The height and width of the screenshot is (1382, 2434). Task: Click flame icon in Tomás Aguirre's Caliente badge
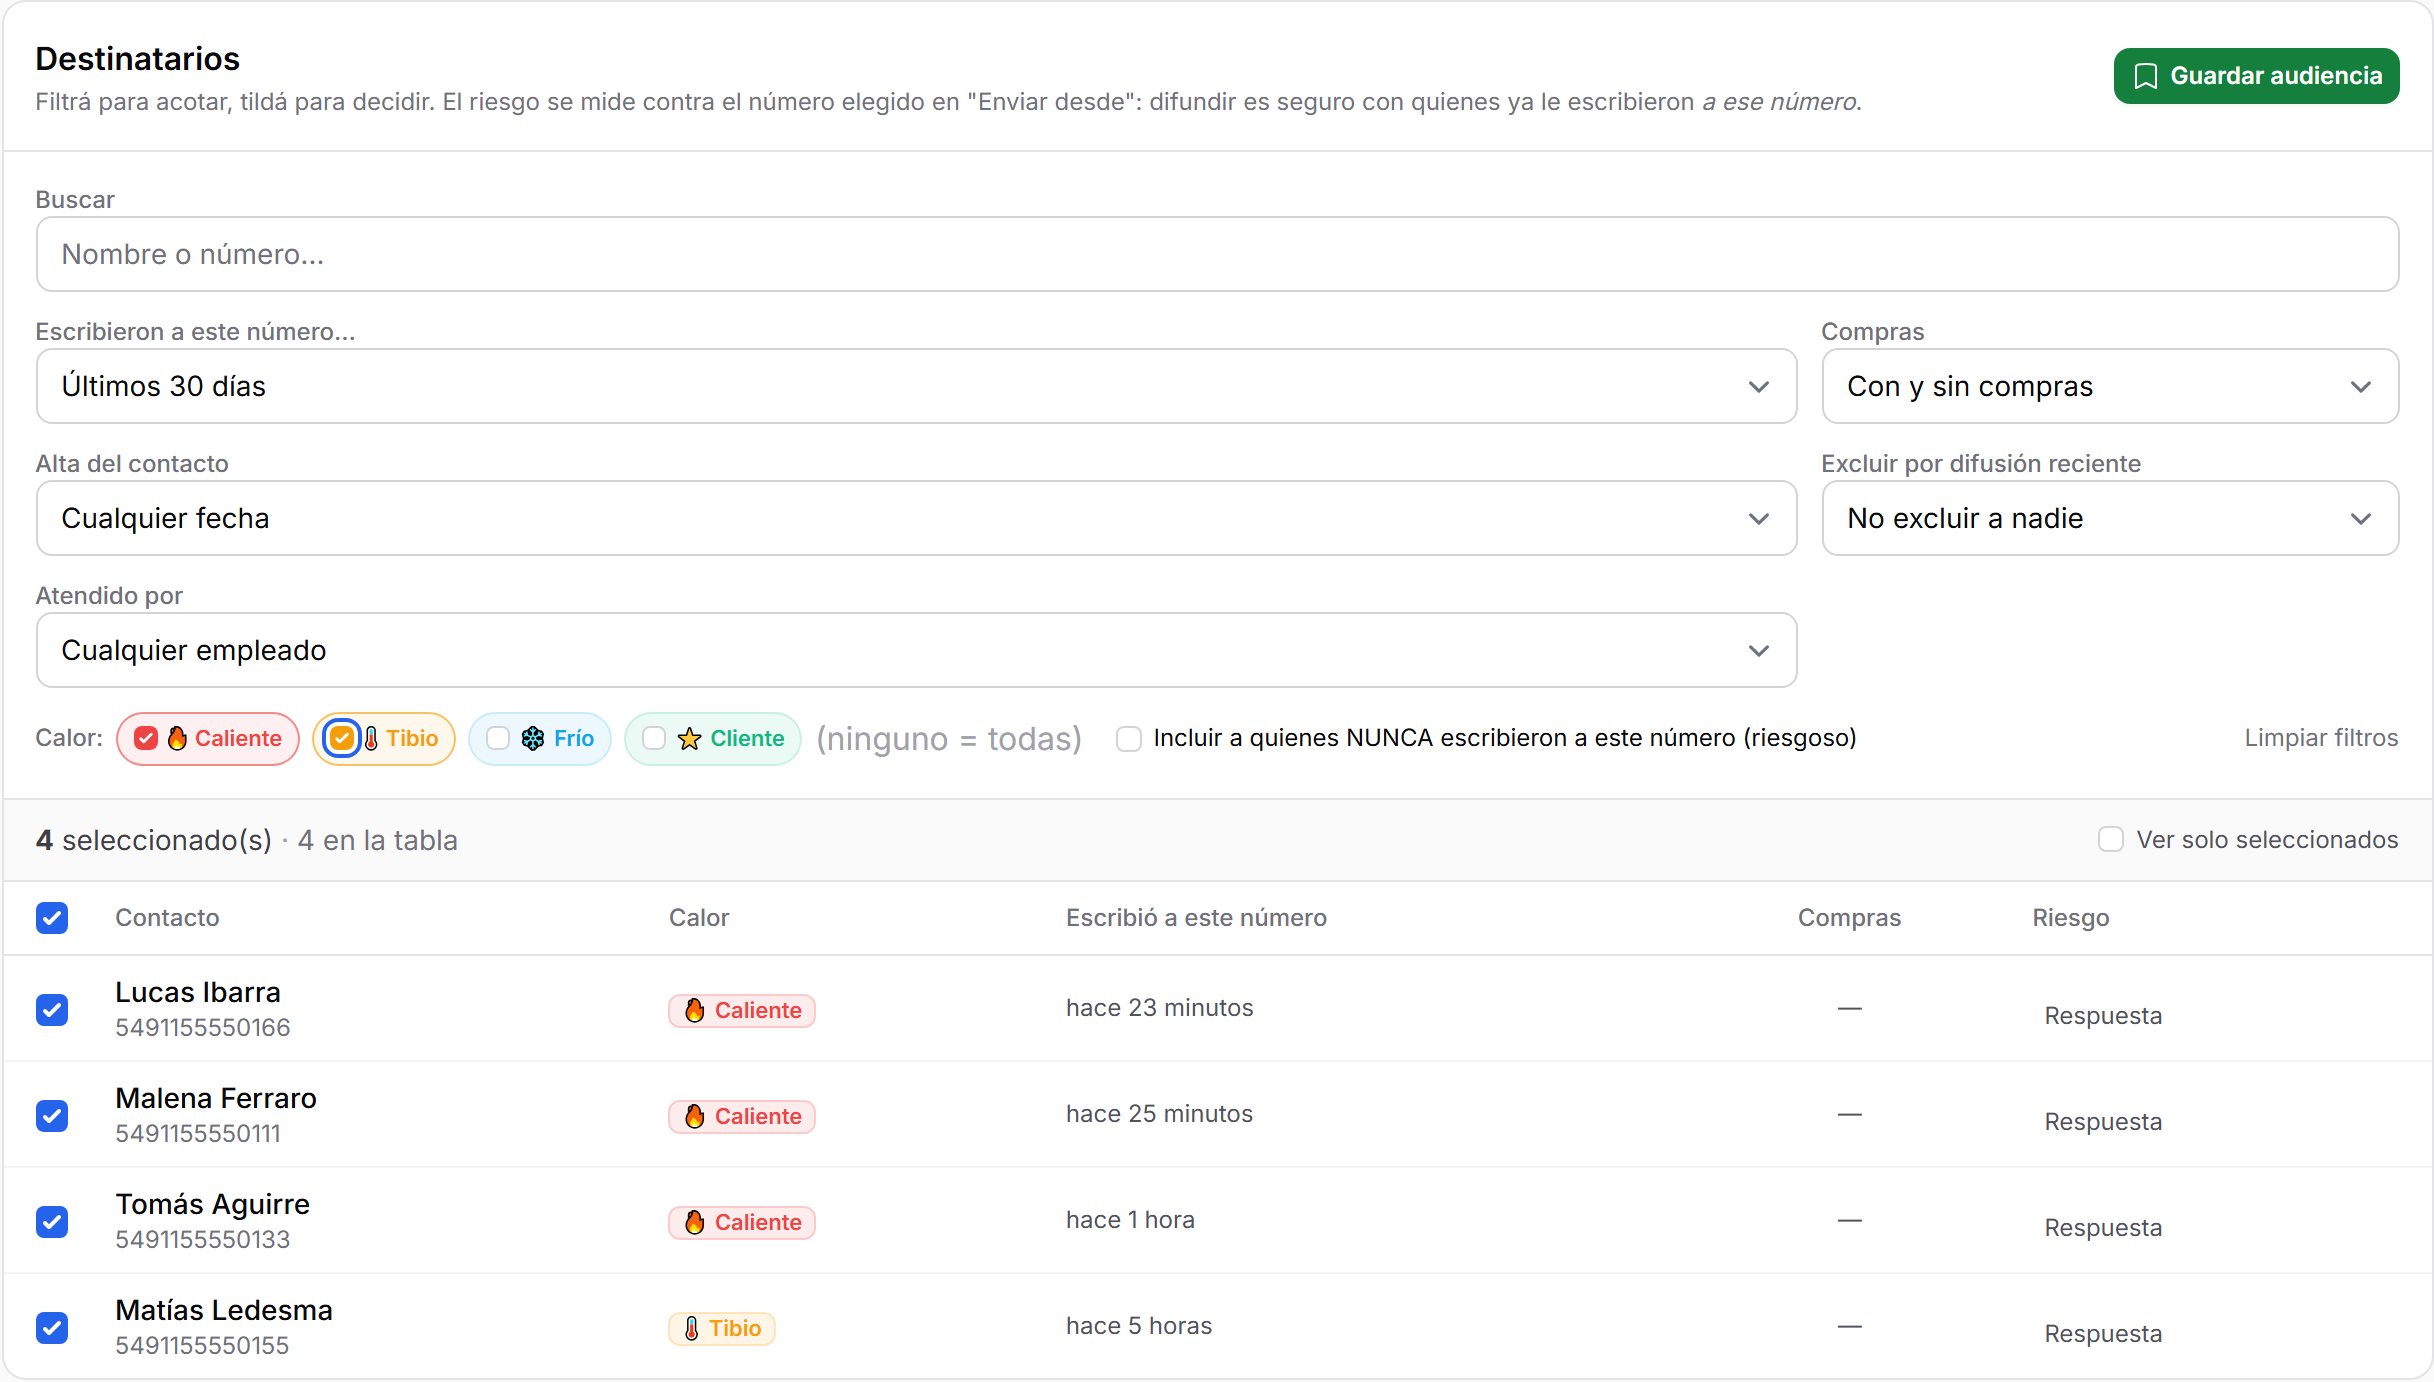(694, 1222)
